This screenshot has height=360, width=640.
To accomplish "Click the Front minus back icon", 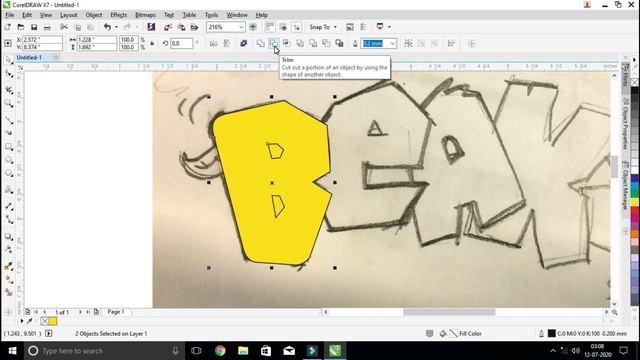I will tap(313, 43).
